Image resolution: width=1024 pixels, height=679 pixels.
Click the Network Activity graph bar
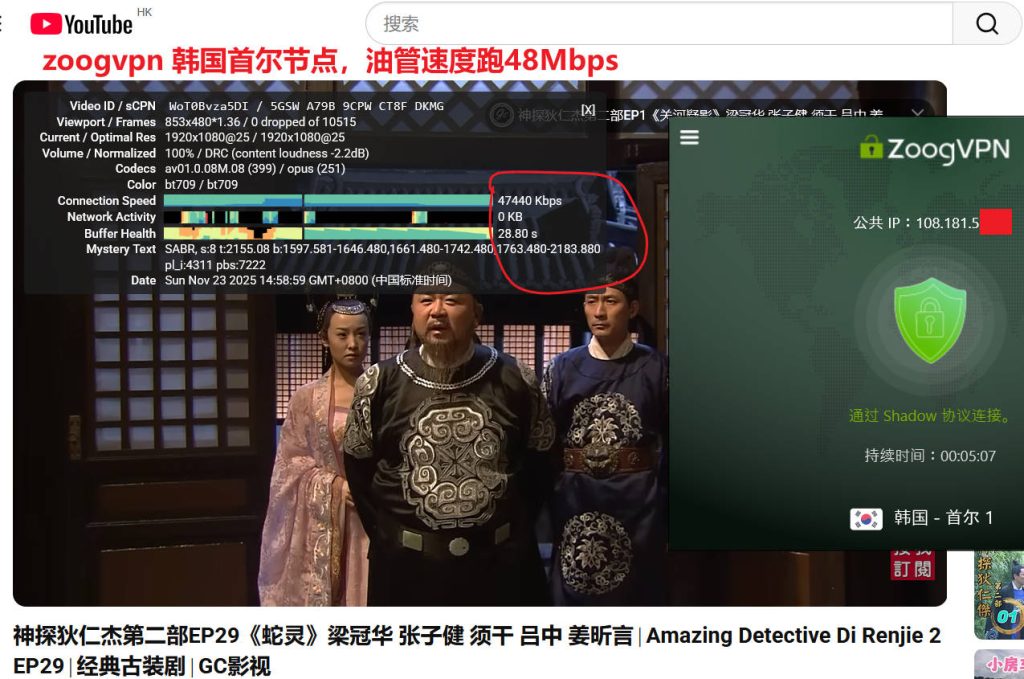click(x=325, y=217)
